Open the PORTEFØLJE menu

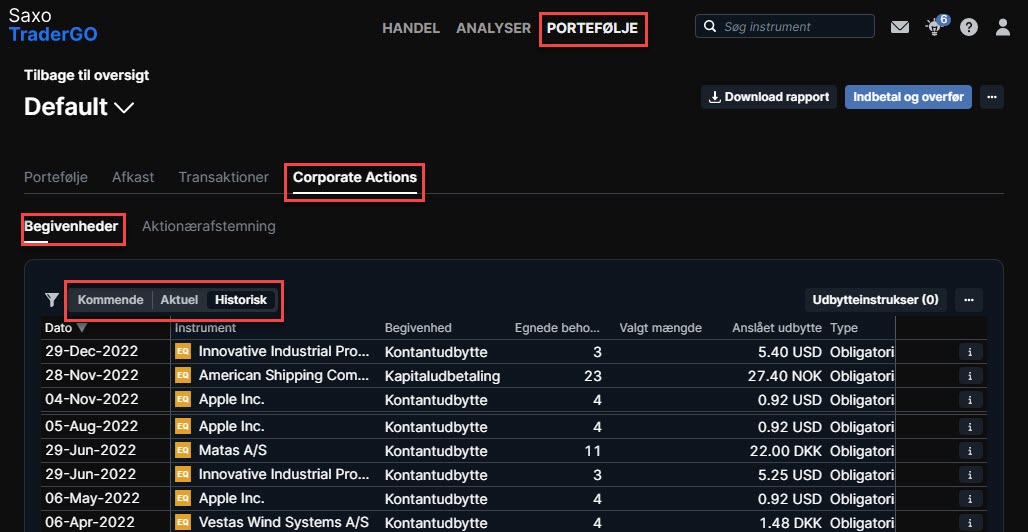point(593,28)
